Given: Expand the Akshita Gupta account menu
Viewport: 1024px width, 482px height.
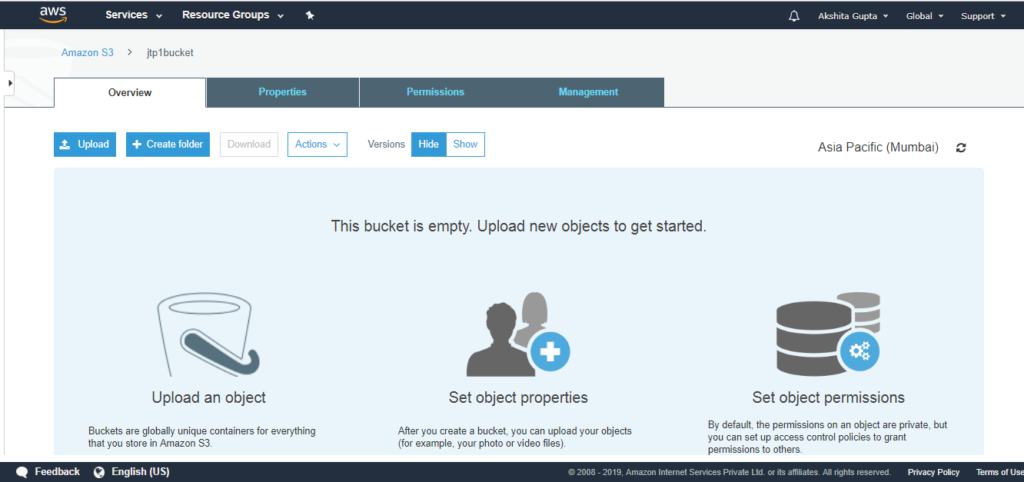Looking at the screenshot, I should (853, 16).
